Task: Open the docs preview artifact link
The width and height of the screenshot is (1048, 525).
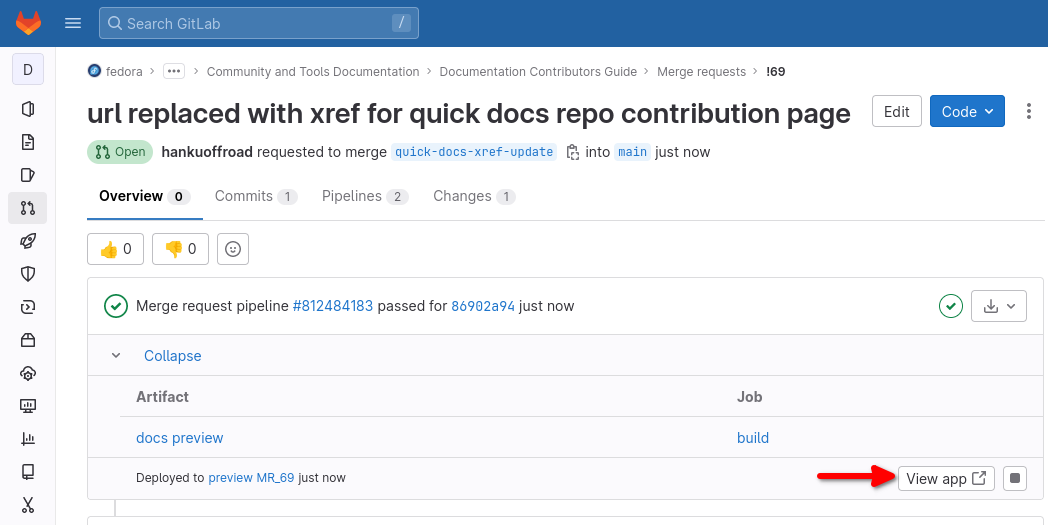Action: (x=180, y=438)
